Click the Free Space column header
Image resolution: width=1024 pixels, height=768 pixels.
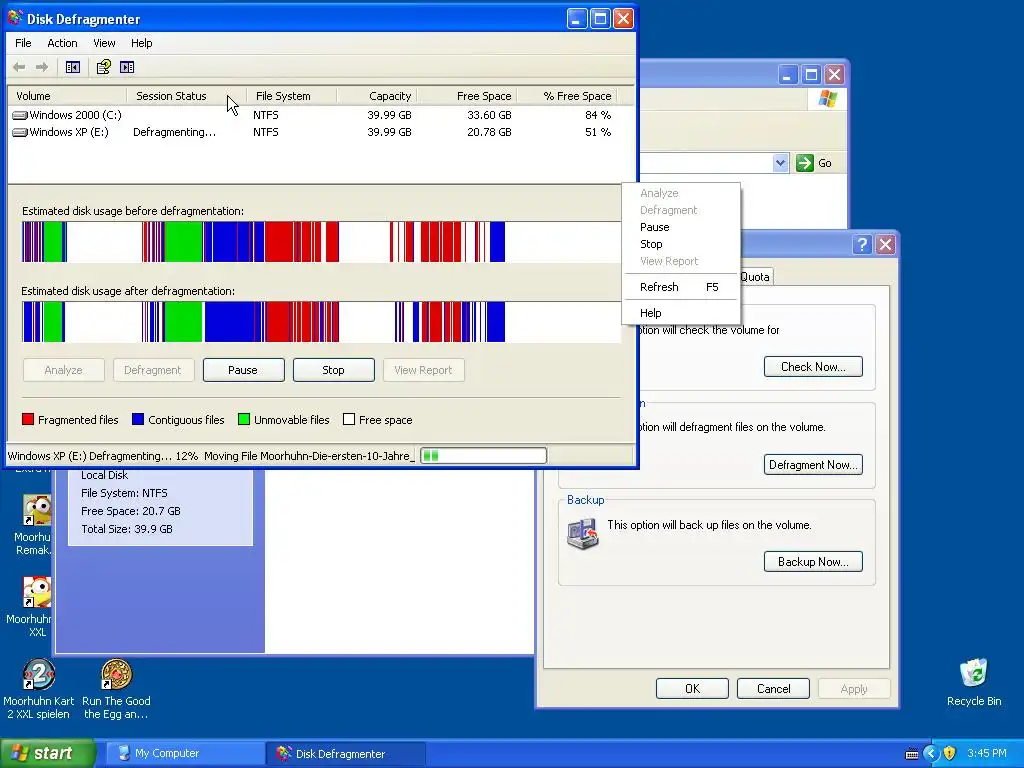[x=467, y=96]
